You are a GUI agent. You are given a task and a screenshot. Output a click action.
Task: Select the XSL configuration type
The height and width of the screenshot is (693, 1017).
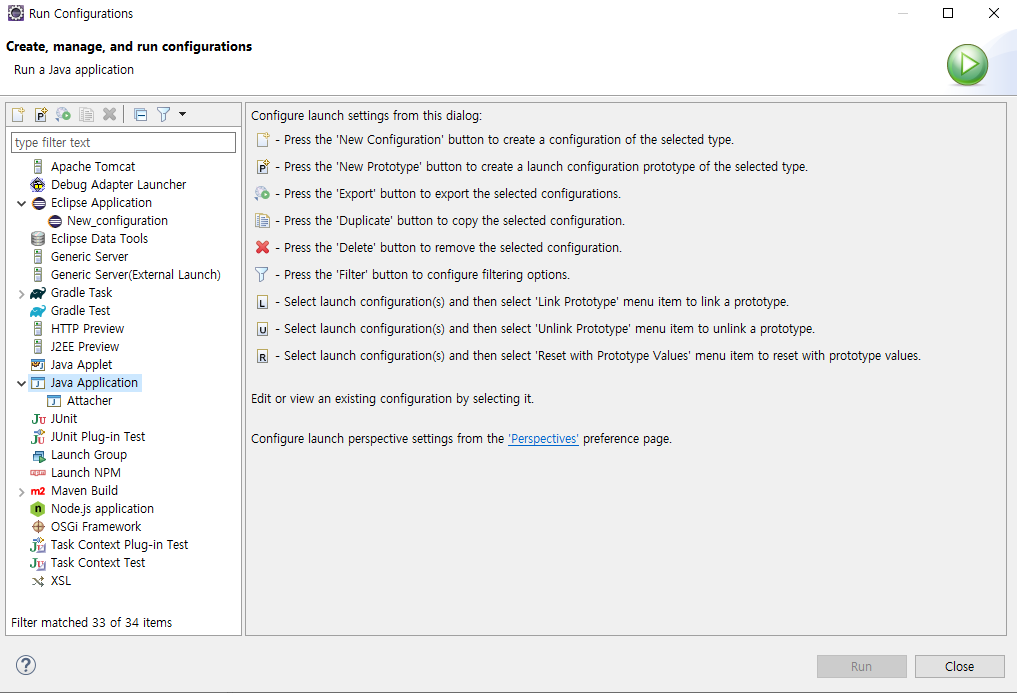61,581
